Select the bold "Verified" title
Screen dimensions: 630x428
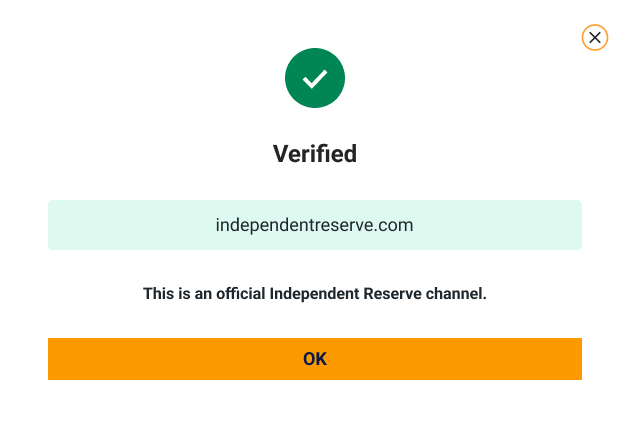(315, 154)
